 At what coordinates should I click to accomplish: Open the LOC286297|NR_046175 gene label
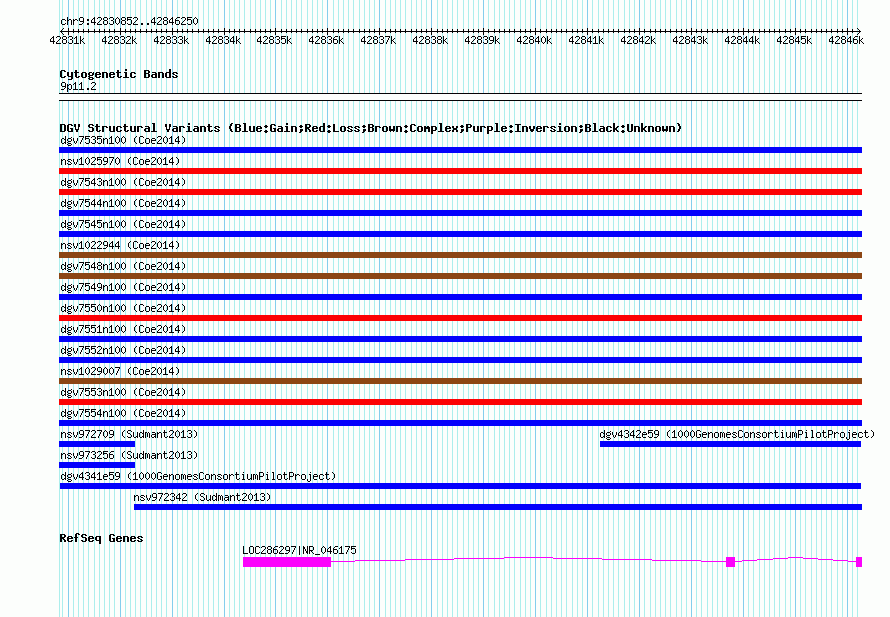point(299,550)
